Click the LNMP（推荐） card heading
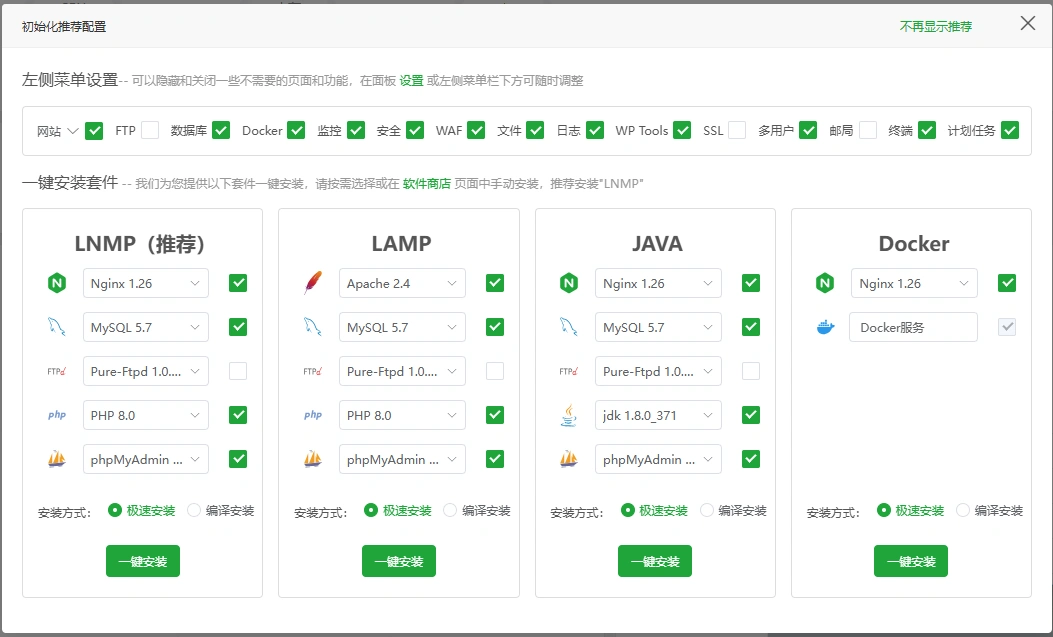 tap(140, 243)
